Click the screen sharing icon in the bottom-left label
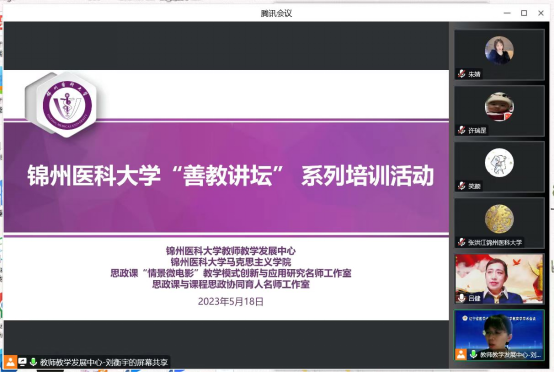554x372 pixels. tap(23, 362)
